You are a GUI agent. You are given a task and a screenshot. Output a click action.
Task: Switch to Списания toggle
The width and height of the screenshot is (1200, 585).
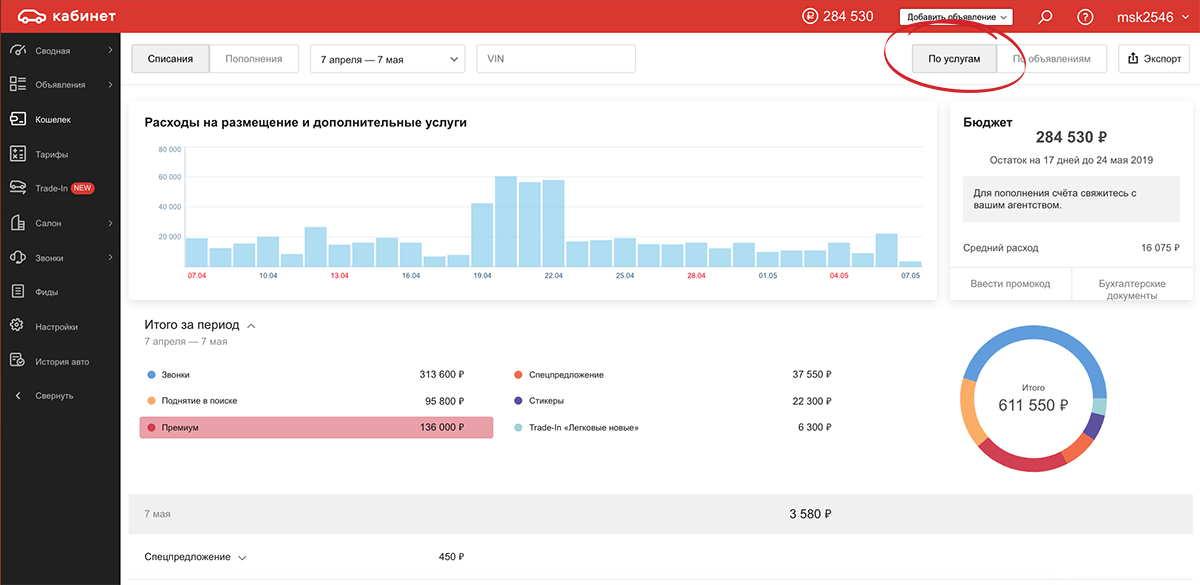170,59
